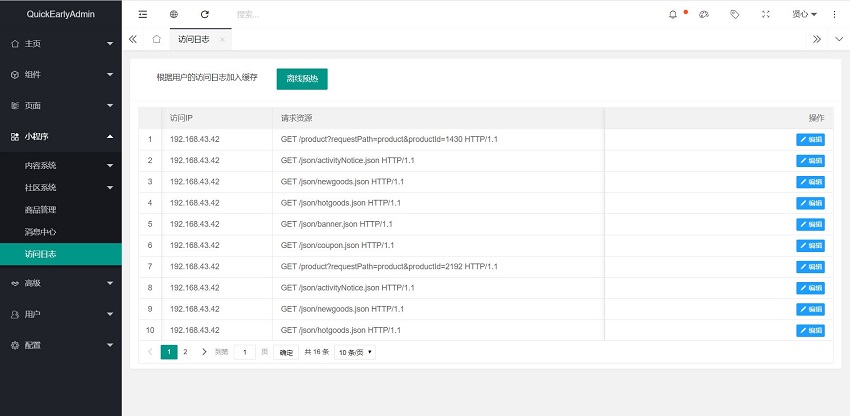Edit row 10 hotgoods.json entry
This screenshot has width=850, height=416.
[x=810, y=330]
